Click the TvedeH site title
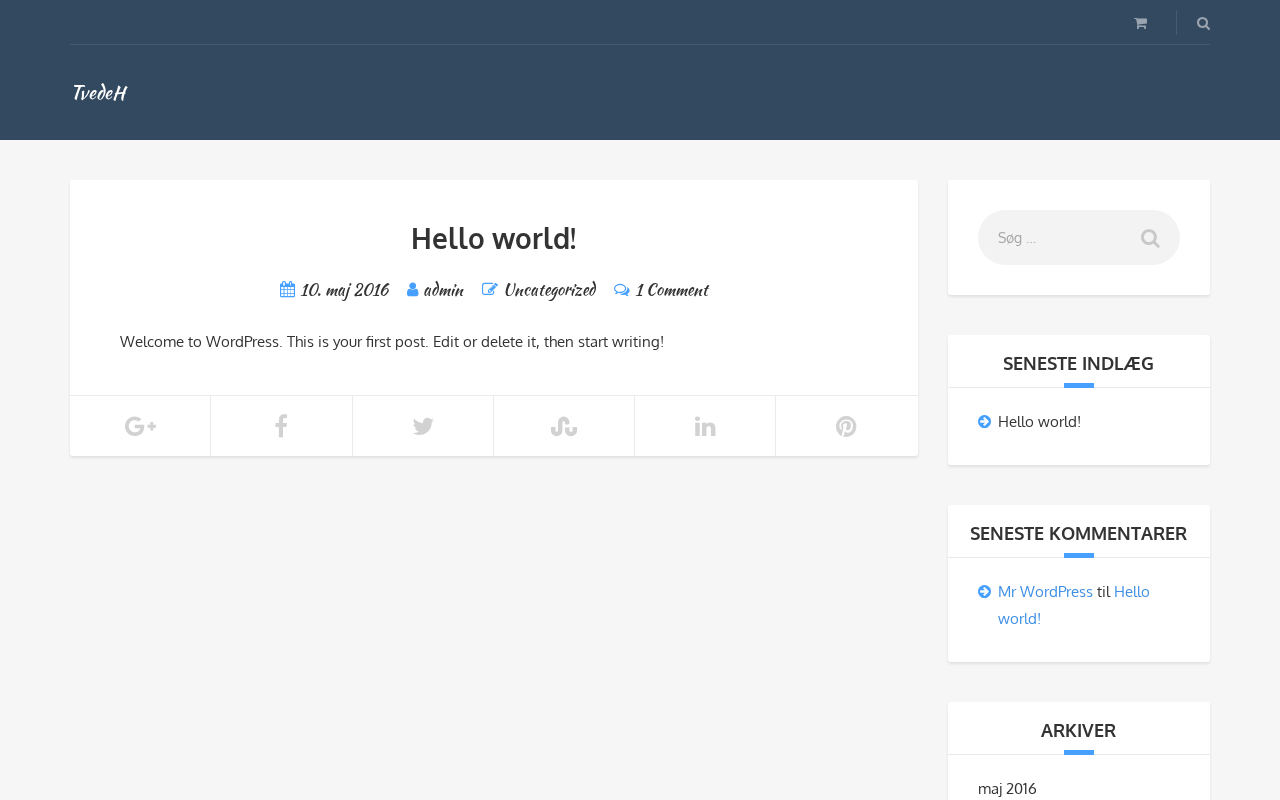1280x800 pixels. (x=99, y=93)
